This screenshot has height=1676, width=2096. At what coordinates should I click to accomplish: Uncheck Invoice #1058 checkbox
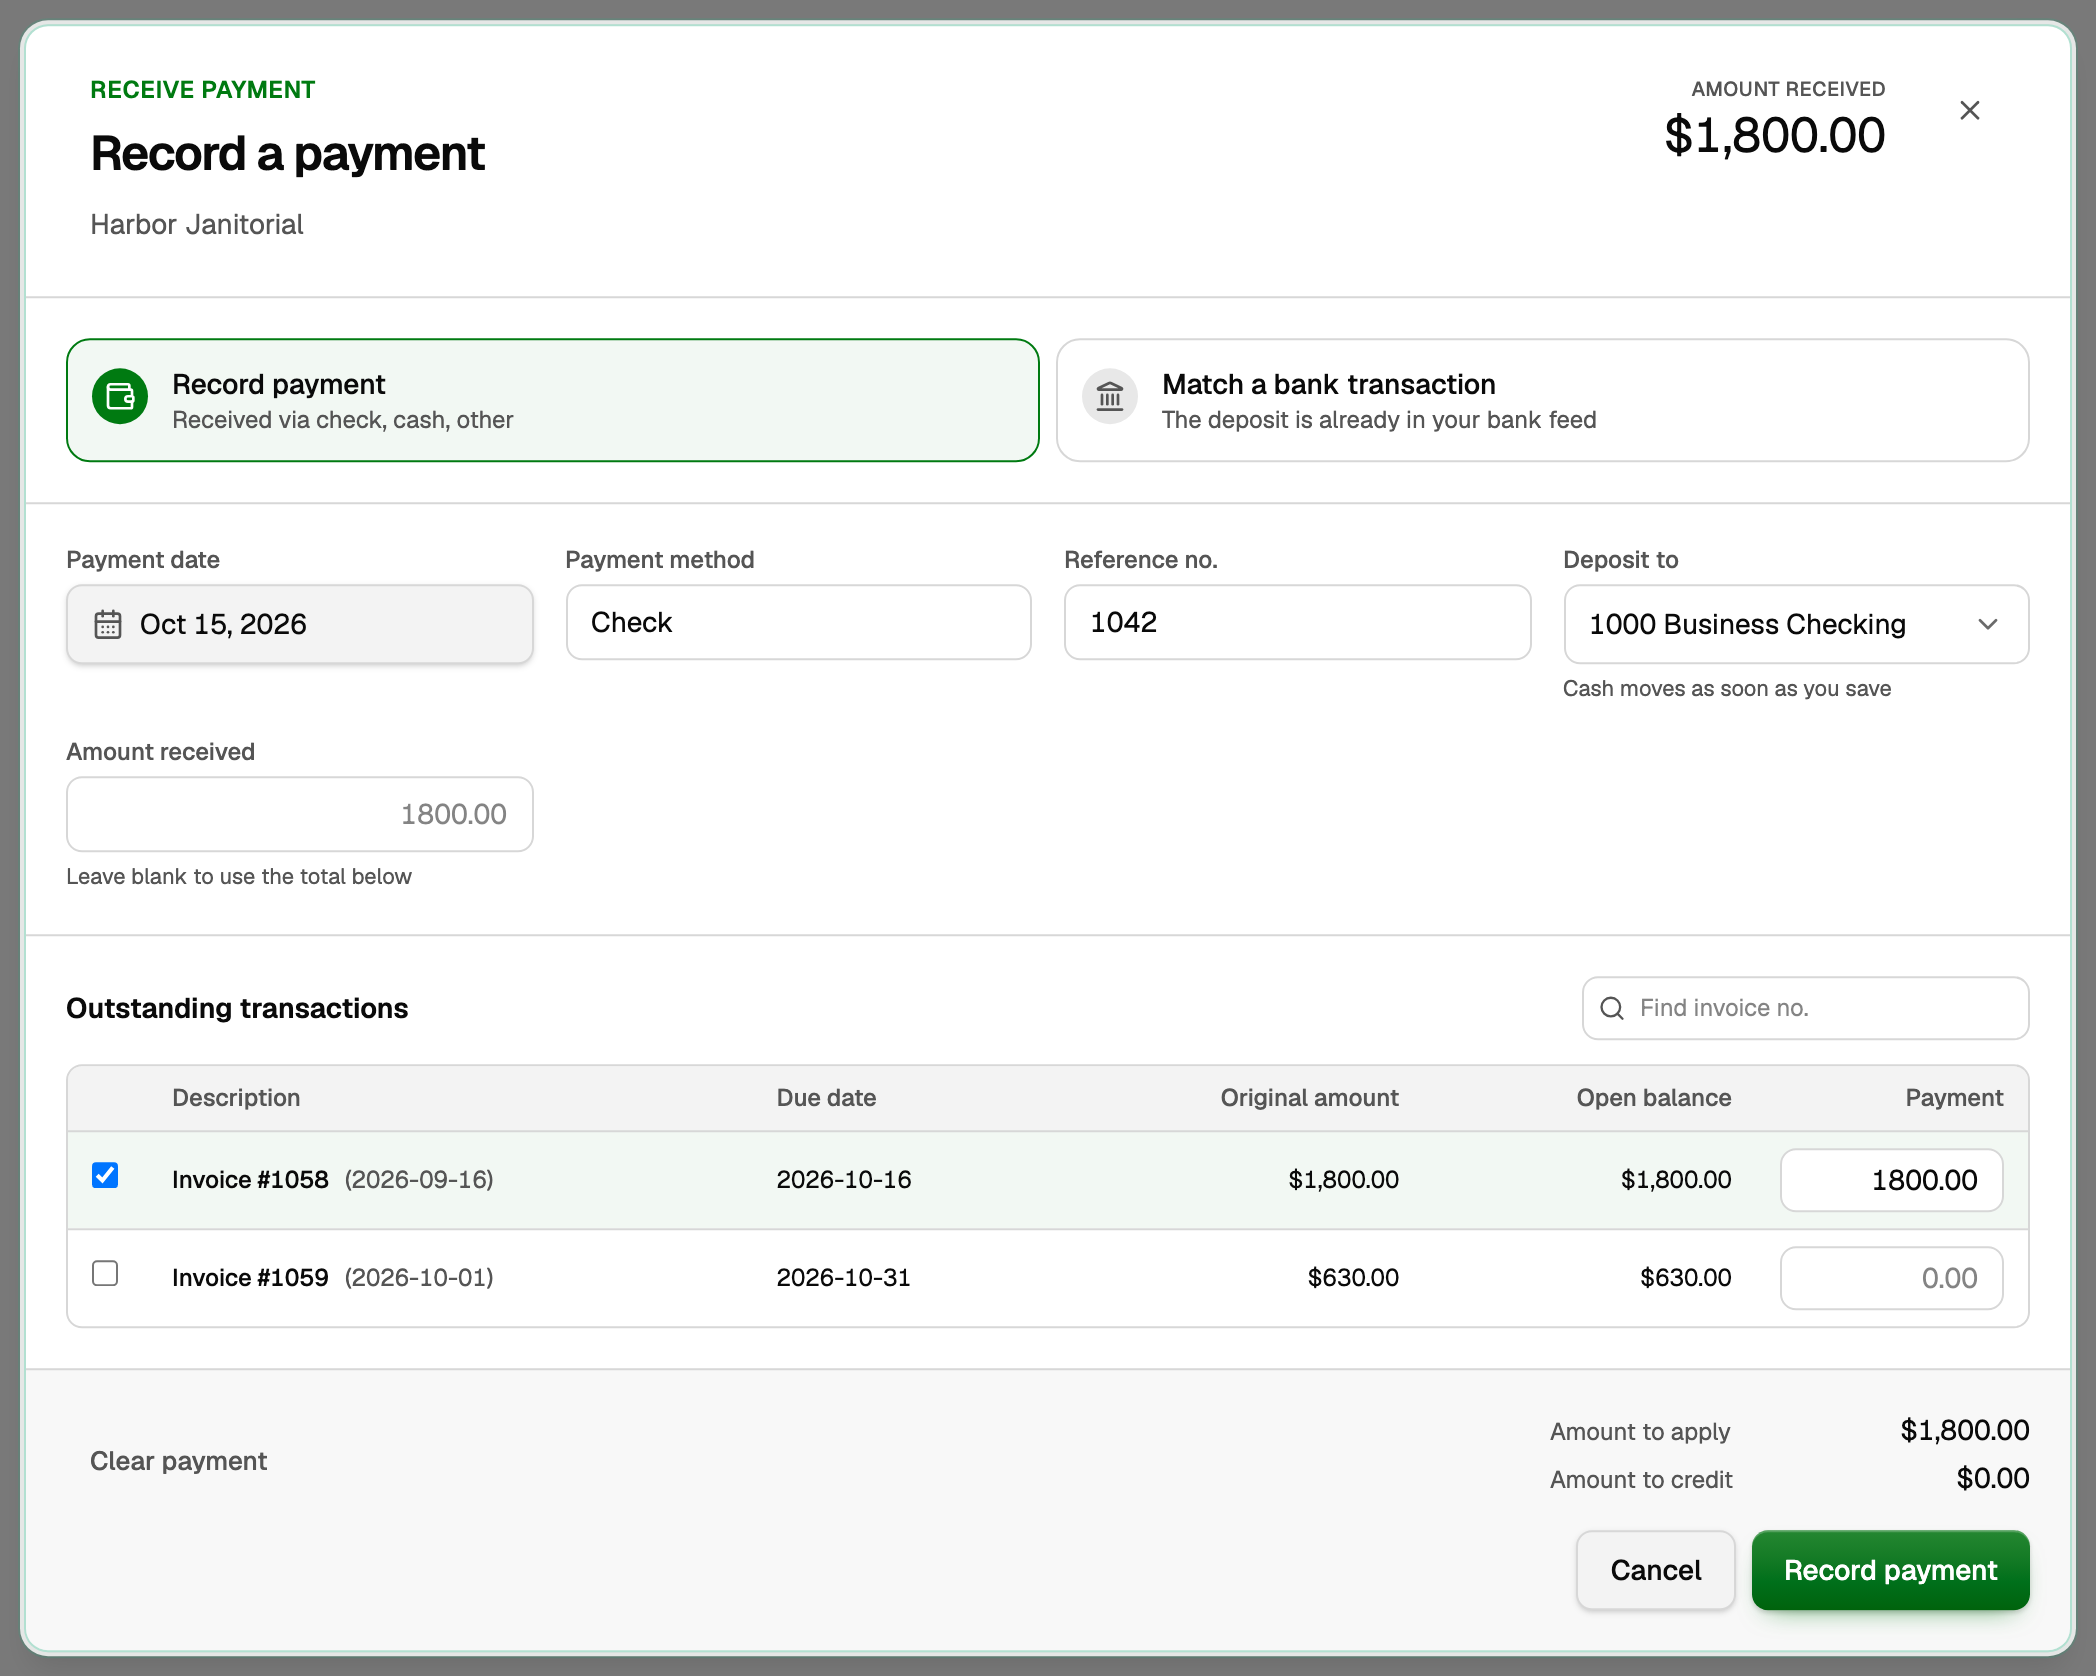click(105, 1175)
